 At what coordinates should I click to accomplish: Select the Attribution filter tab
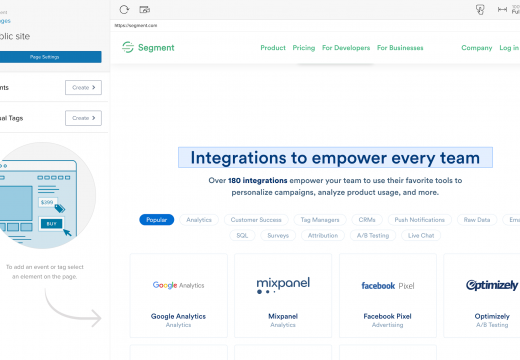(x=323, y=235)
